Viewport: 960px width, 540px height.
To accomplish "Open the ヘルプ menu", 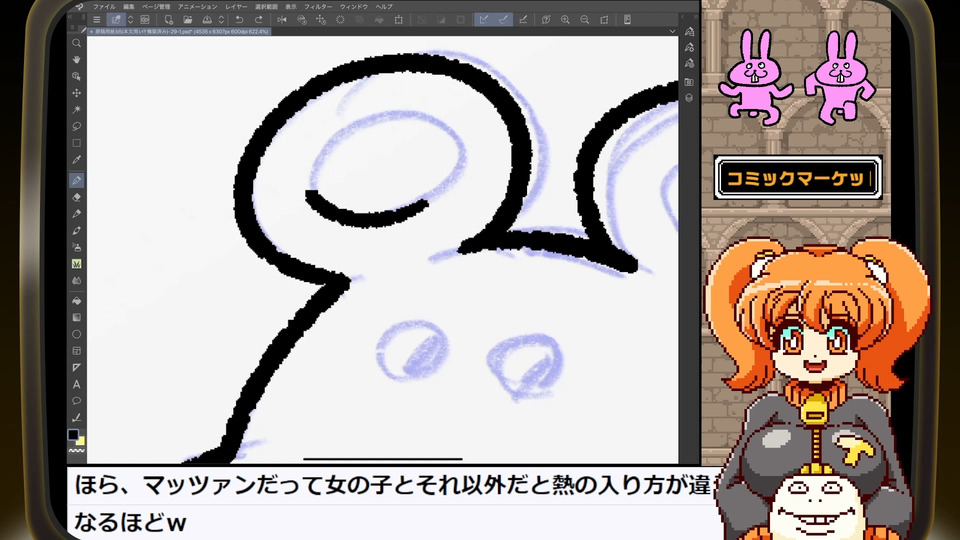I will 384,6.
